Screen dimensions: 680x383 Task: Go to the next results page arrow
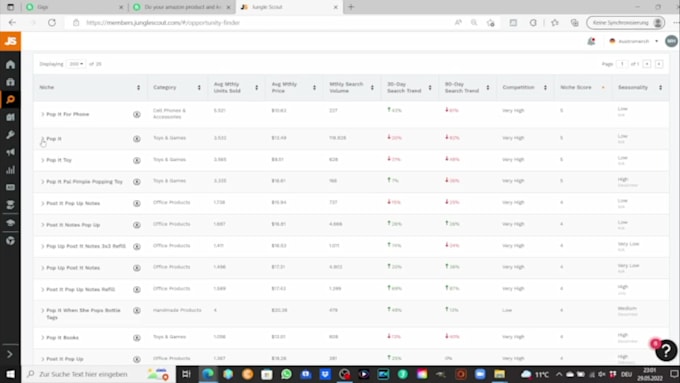(x=659, y=64)
